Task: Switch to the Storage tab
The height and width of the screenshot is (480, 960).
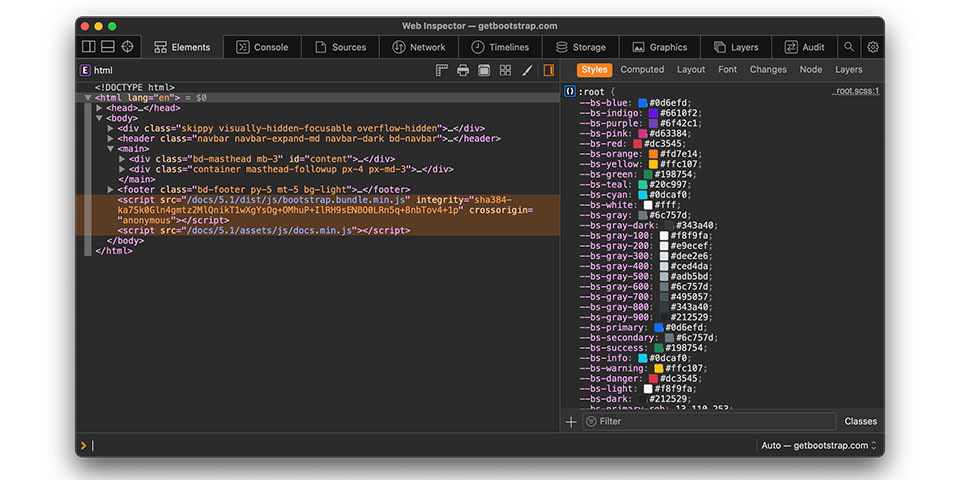Action: [580, 47]
